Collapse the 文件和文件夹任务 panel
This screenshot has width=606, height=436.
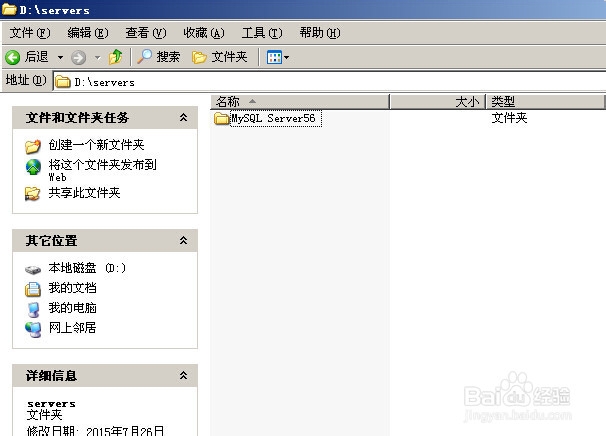[x=184, y=118]
